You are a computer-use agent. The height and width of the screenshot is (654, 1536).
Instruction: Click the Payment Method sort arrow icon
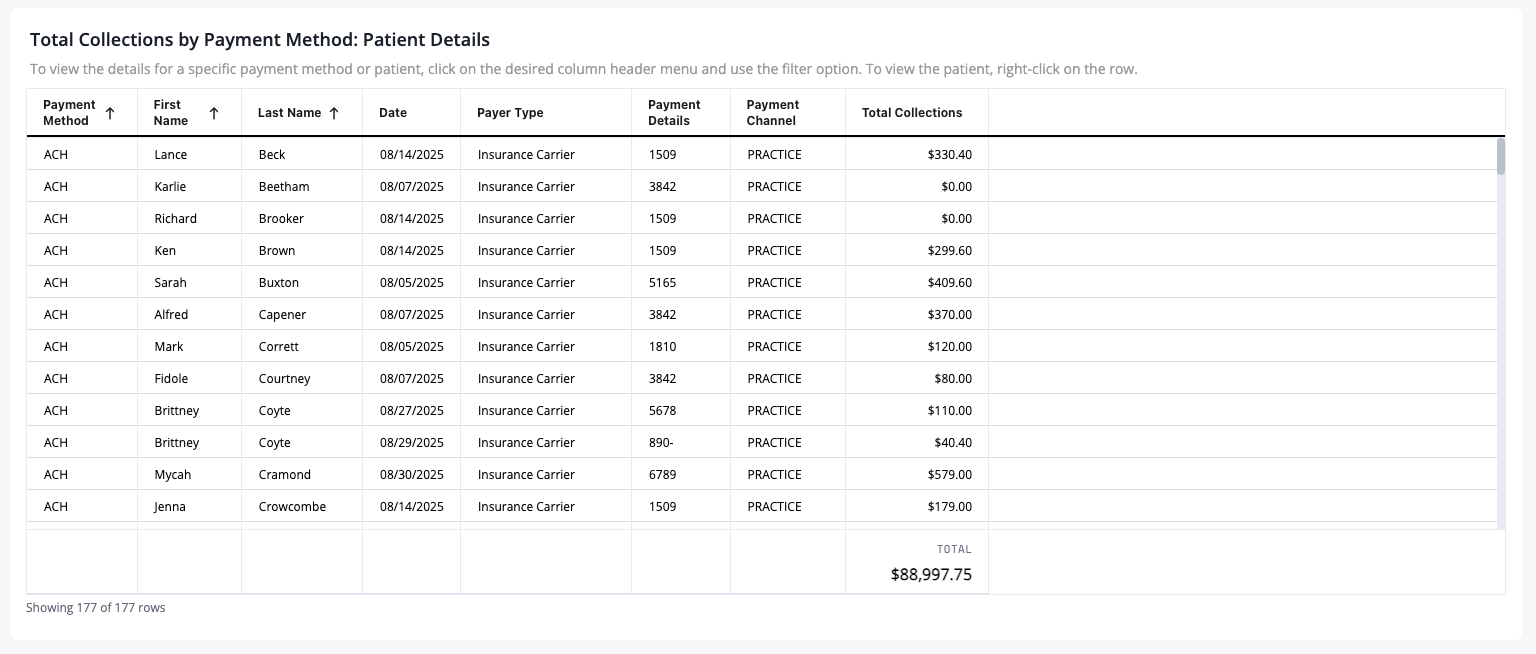110,113
